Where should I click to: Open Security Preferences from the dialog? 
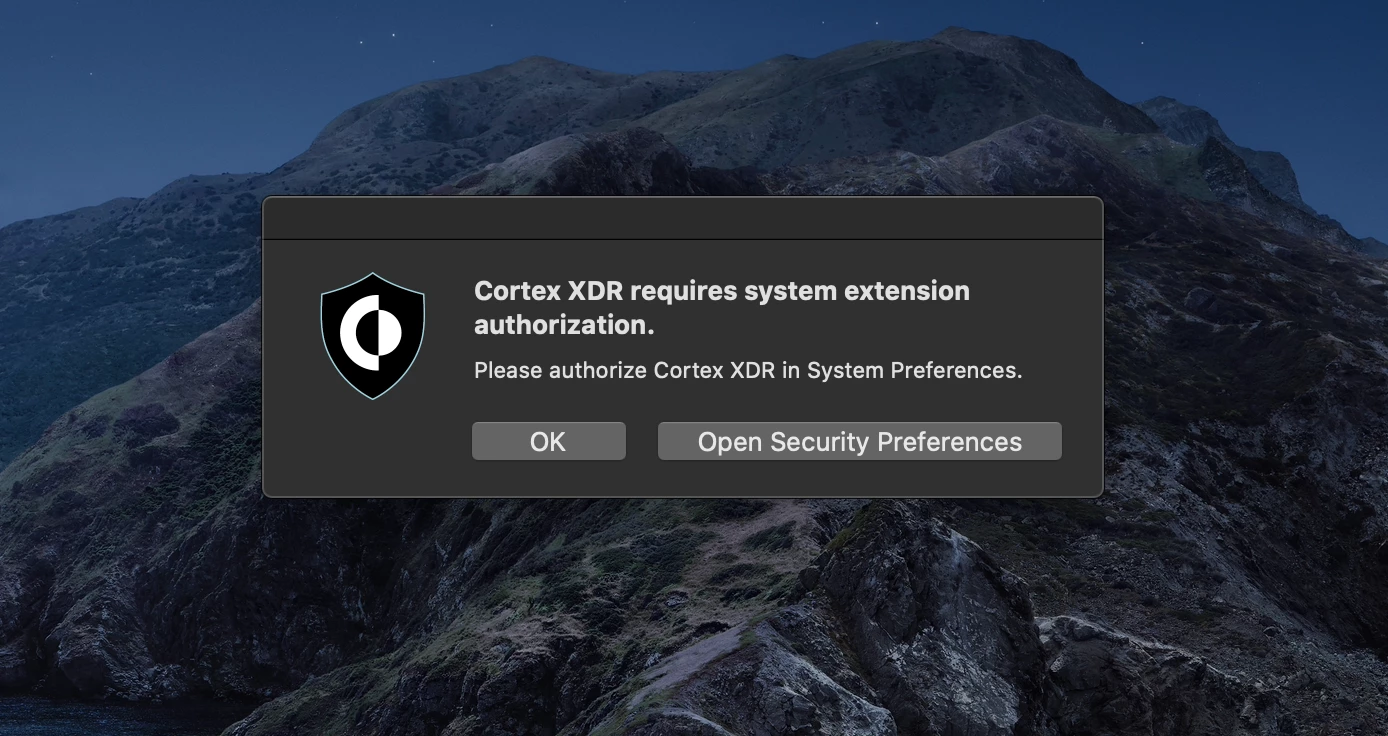click(x=859, y=441)
